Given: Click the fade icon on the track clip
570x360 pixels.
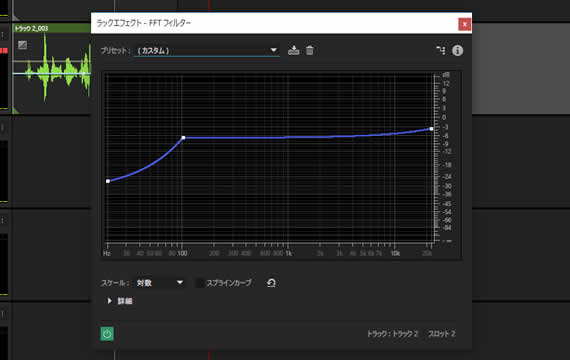Looking at the screenshot, I should coord(23,45).
